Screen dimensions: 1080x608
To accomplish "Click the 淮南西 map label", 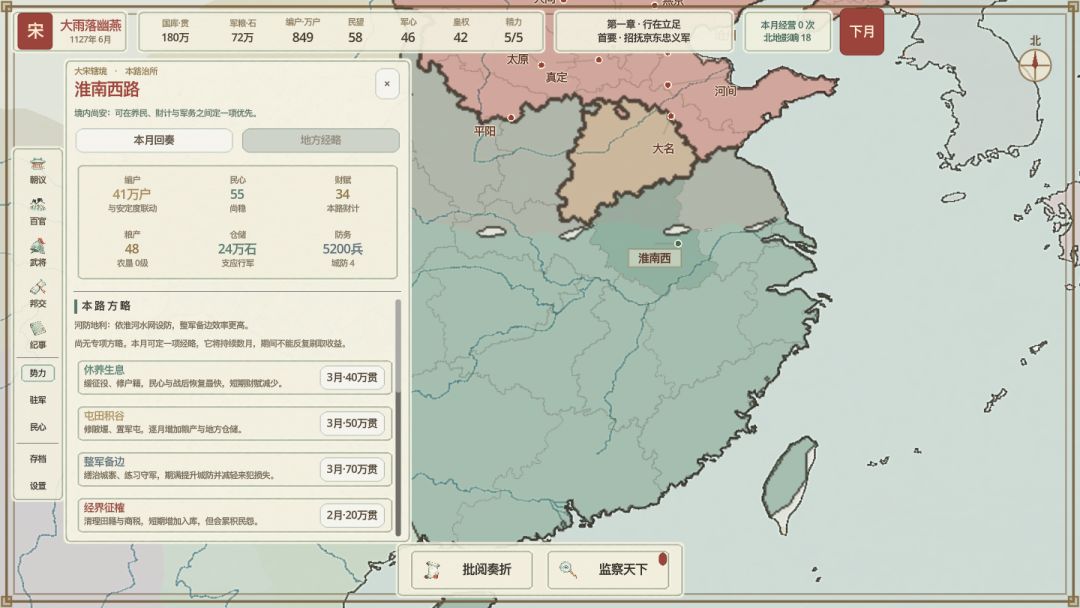I will point(654,258).
